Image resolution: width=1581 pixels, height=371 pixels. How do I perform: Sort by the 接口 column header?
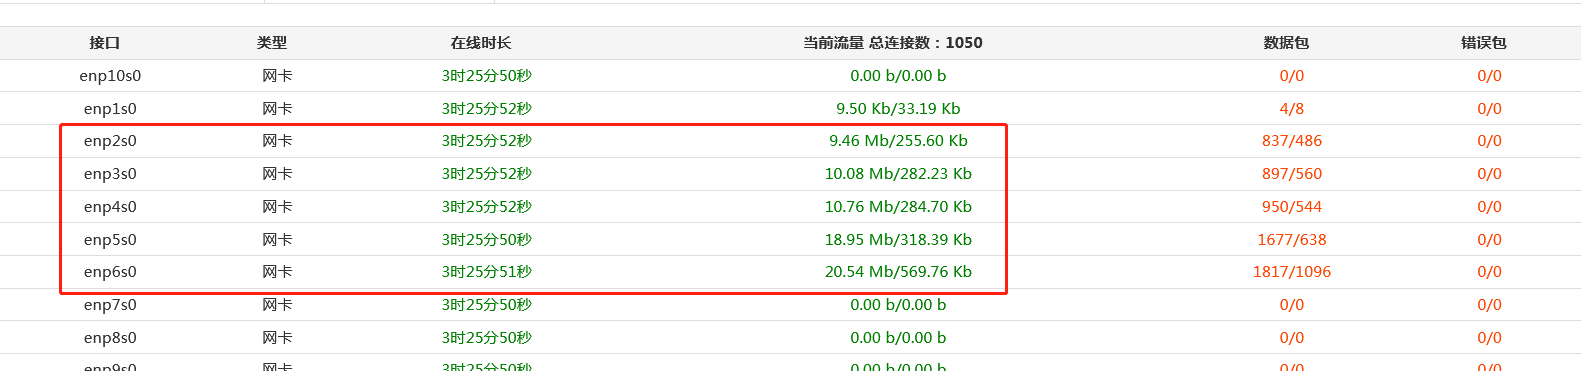coord(105,43)
